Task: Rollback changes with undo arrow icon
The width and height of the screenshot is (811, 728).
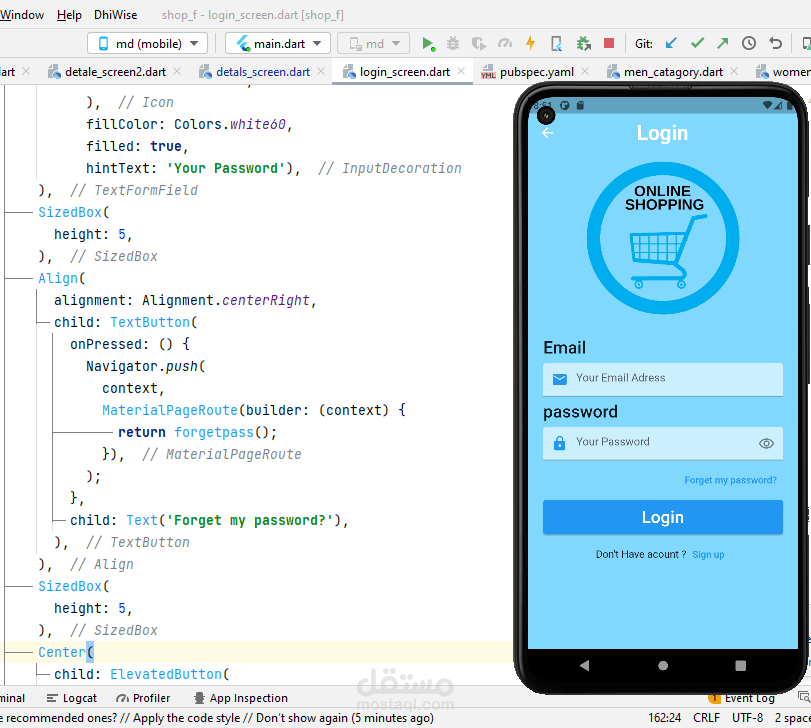Action: tap(775, 43)
